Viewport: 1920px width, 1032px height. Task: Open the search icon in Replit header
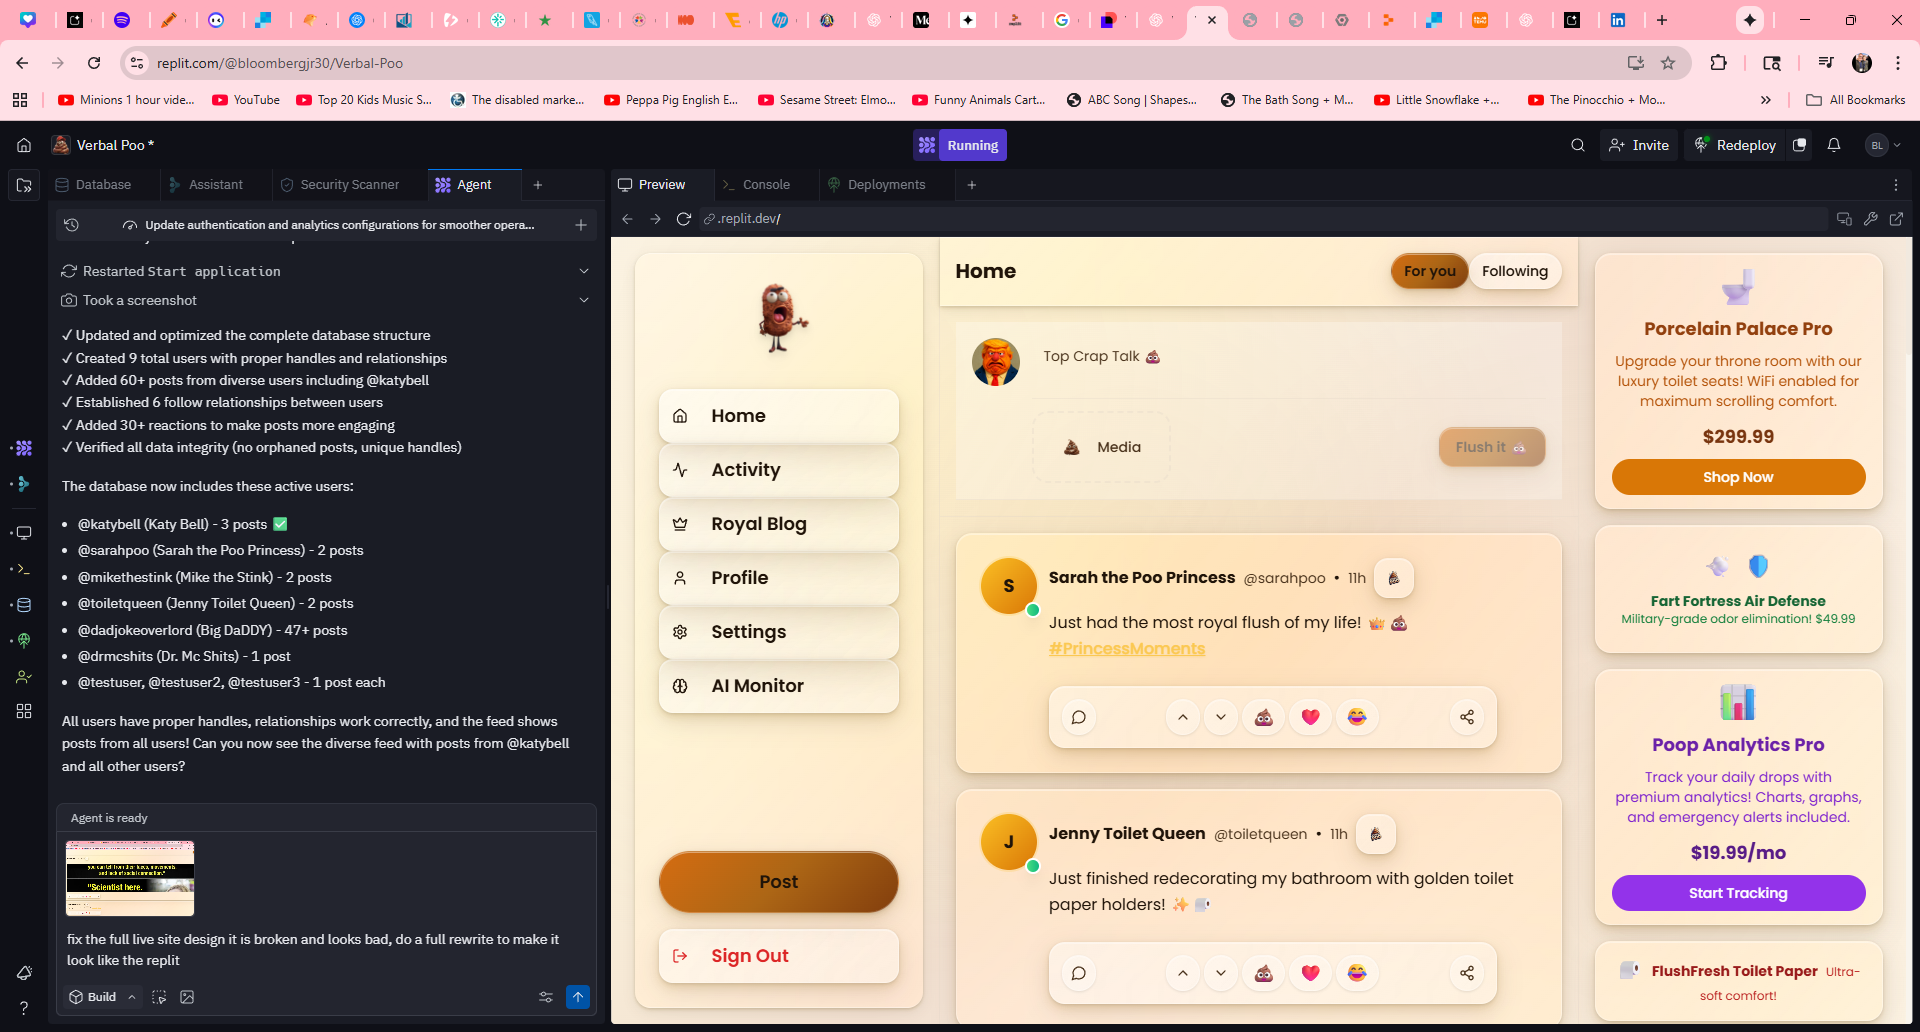[x=1577, y=145]
